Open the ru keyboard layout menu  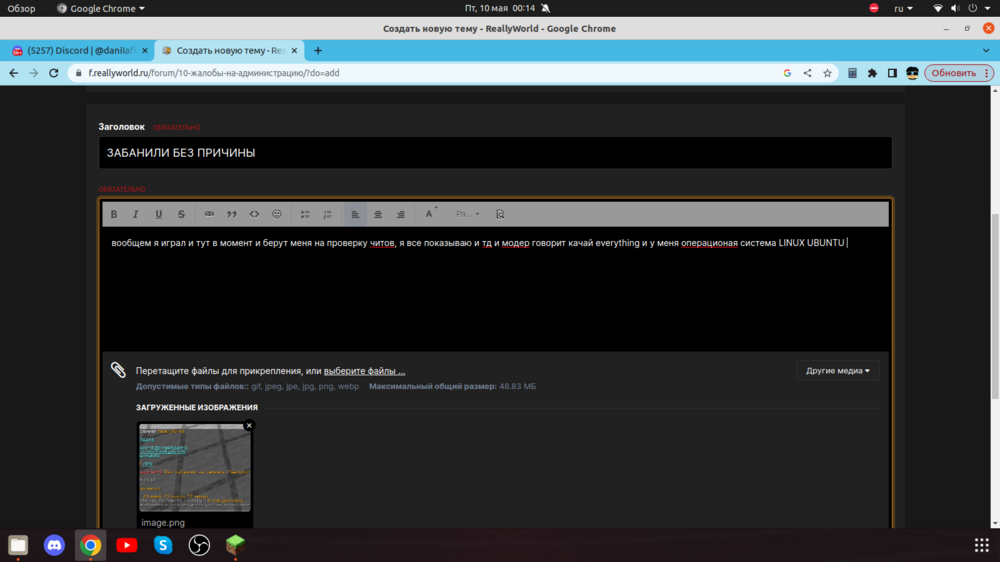[903, 8]
